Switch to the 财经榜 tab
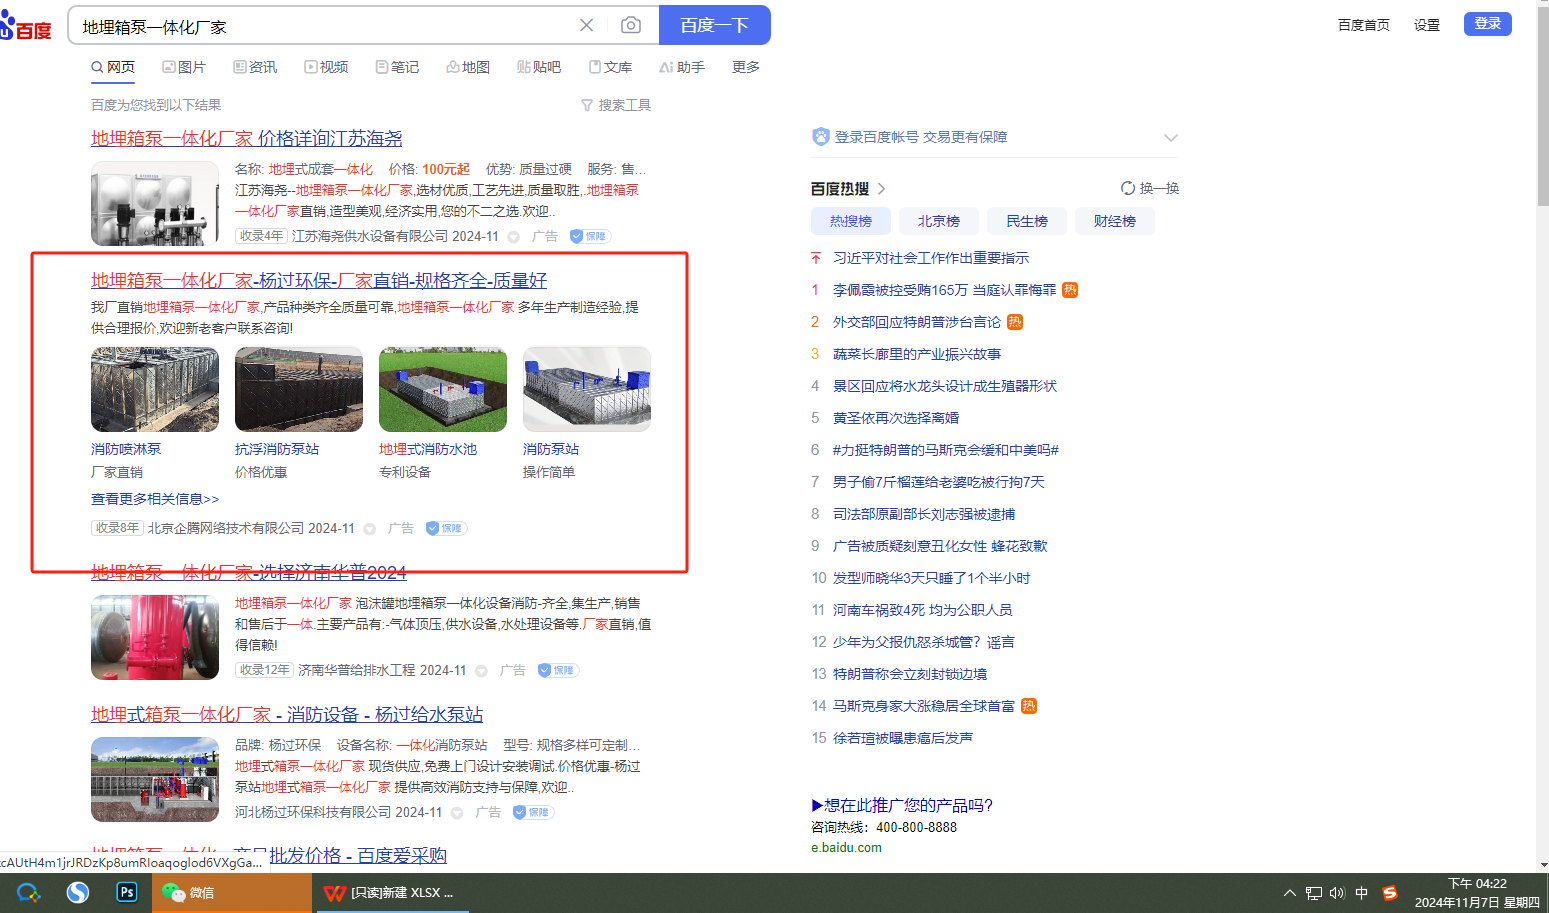This screenshot has width=1549, height=913. coord(1114,221)
